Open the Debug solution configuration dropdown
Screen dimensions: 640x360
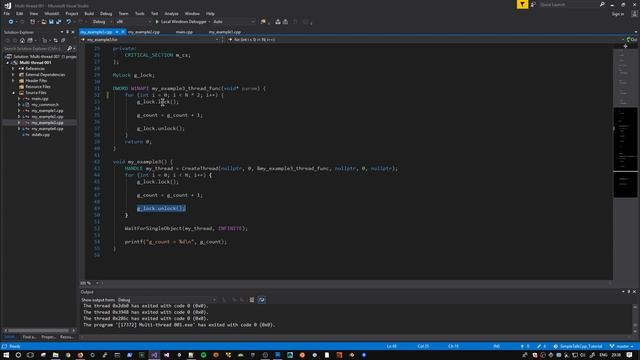102,22
